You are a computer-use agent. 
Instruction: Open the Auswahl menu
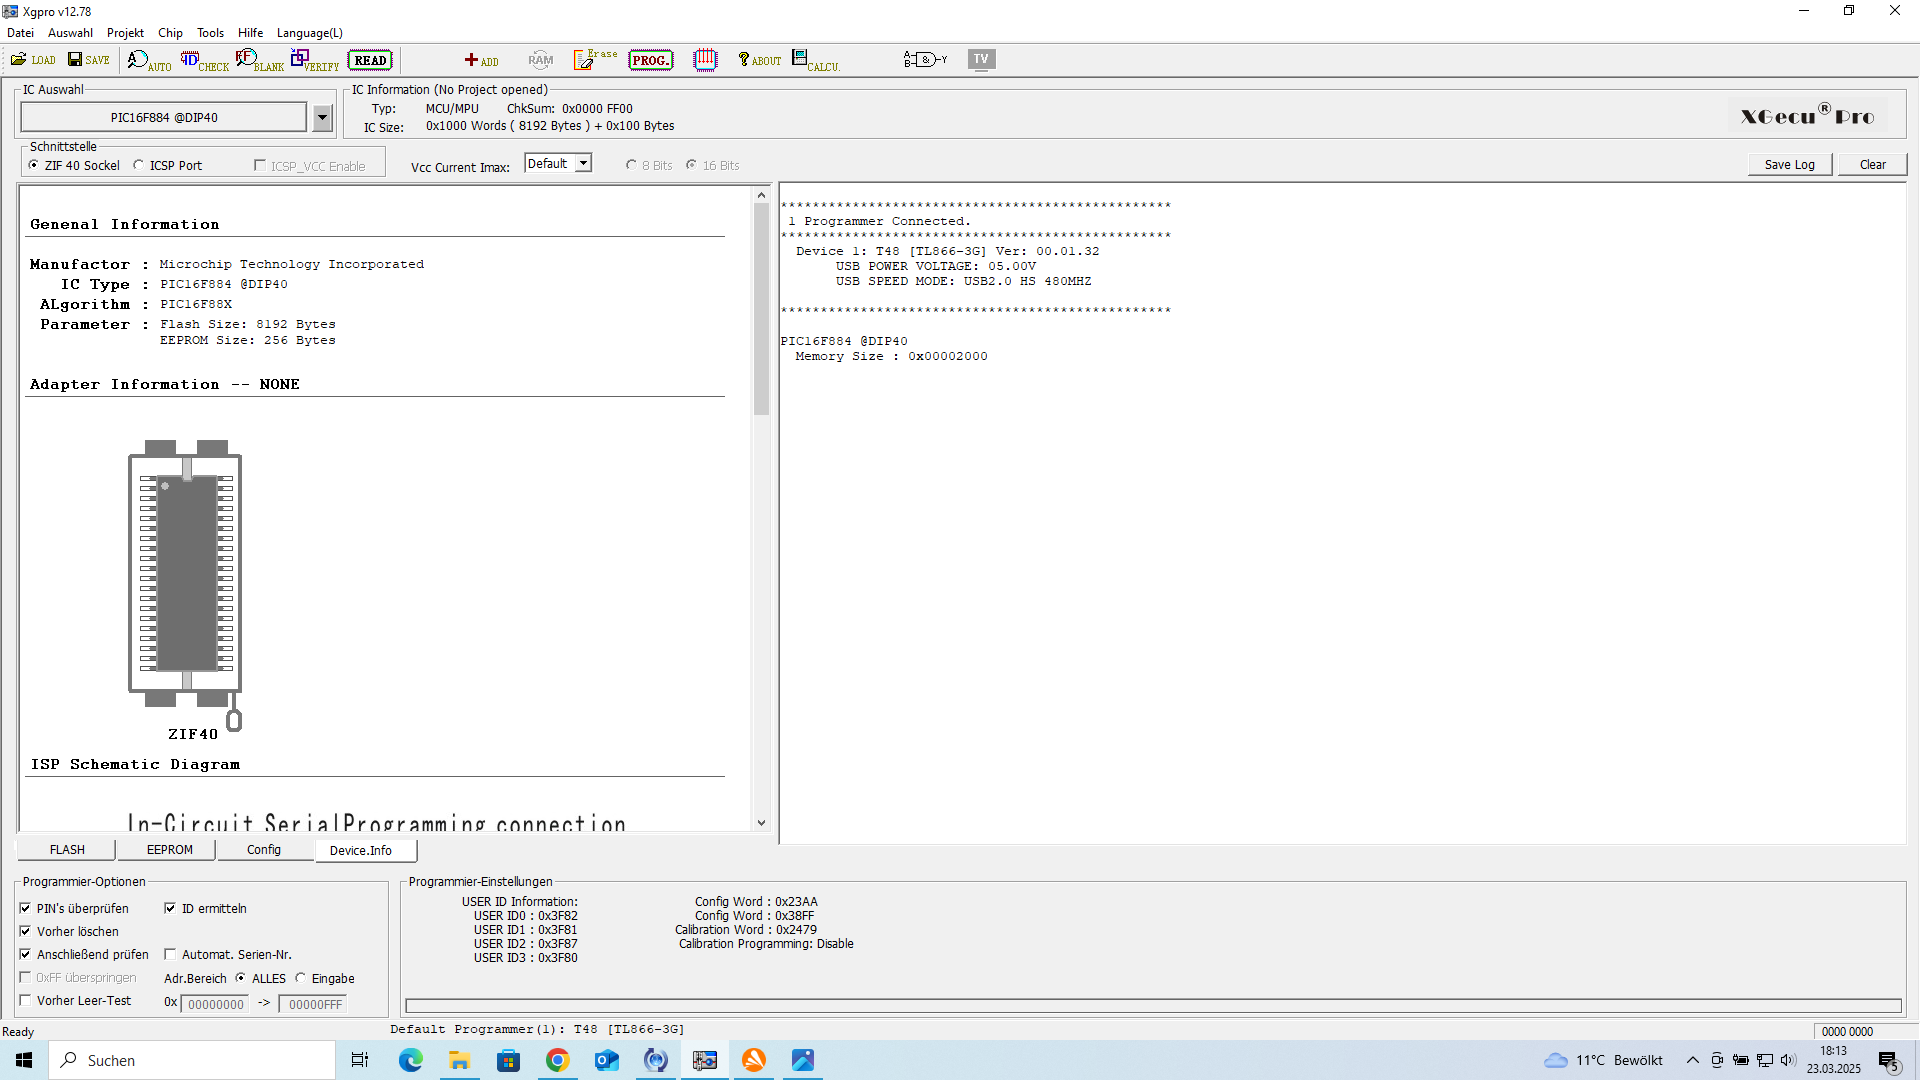click(x=70, y=33)
